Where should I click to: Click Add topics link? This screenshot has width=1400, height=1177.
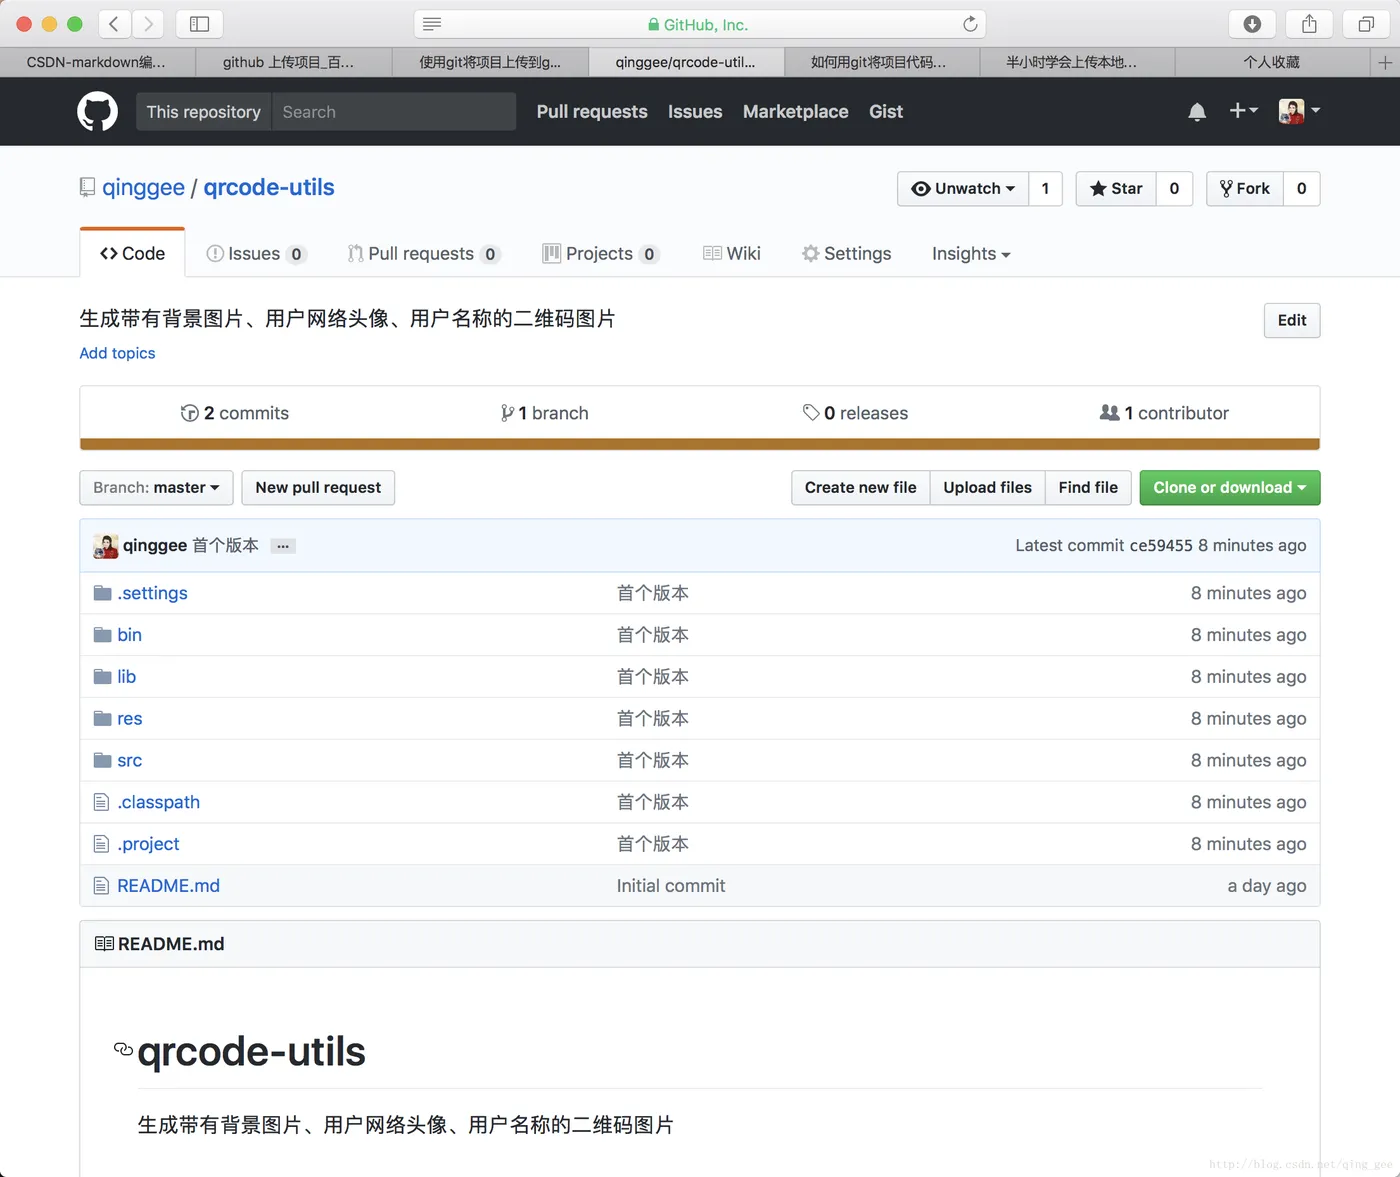(118, 353)
